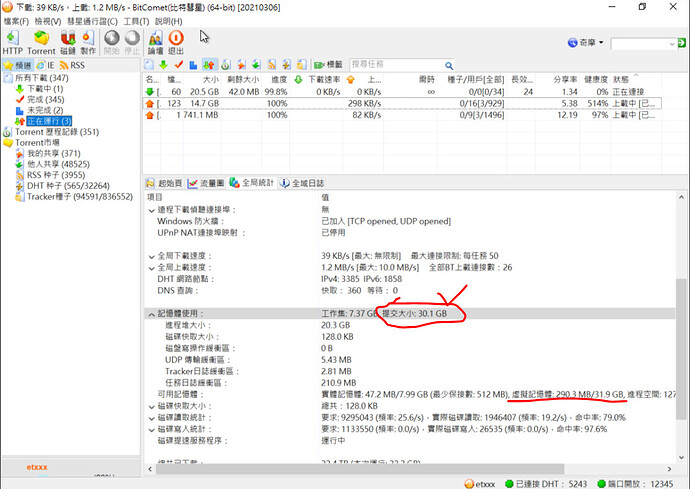Expand the 磁碟寫入統計 row
Image resolution: width=690 pixels, height=489 pixels.
pyautogui.click(x=151, y=430)
